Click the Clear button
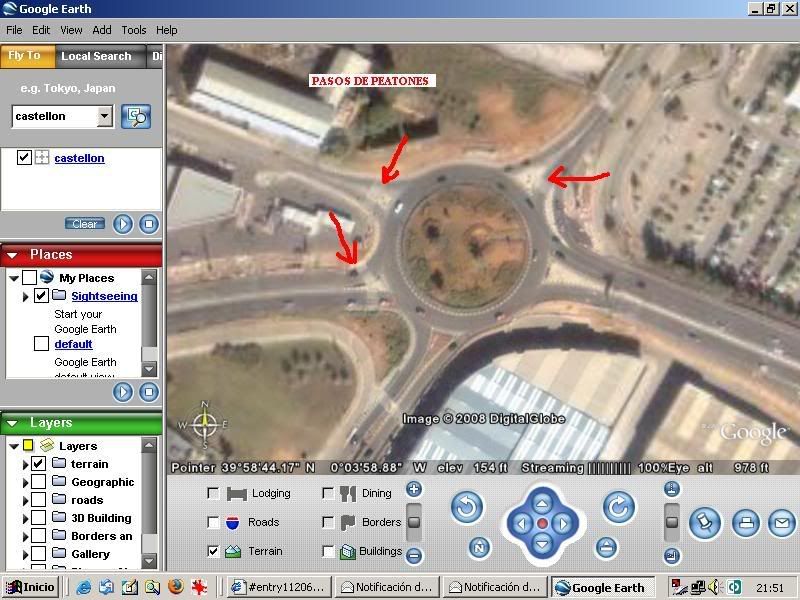This screenshot has height=600, width=800. tap(85, 223)
